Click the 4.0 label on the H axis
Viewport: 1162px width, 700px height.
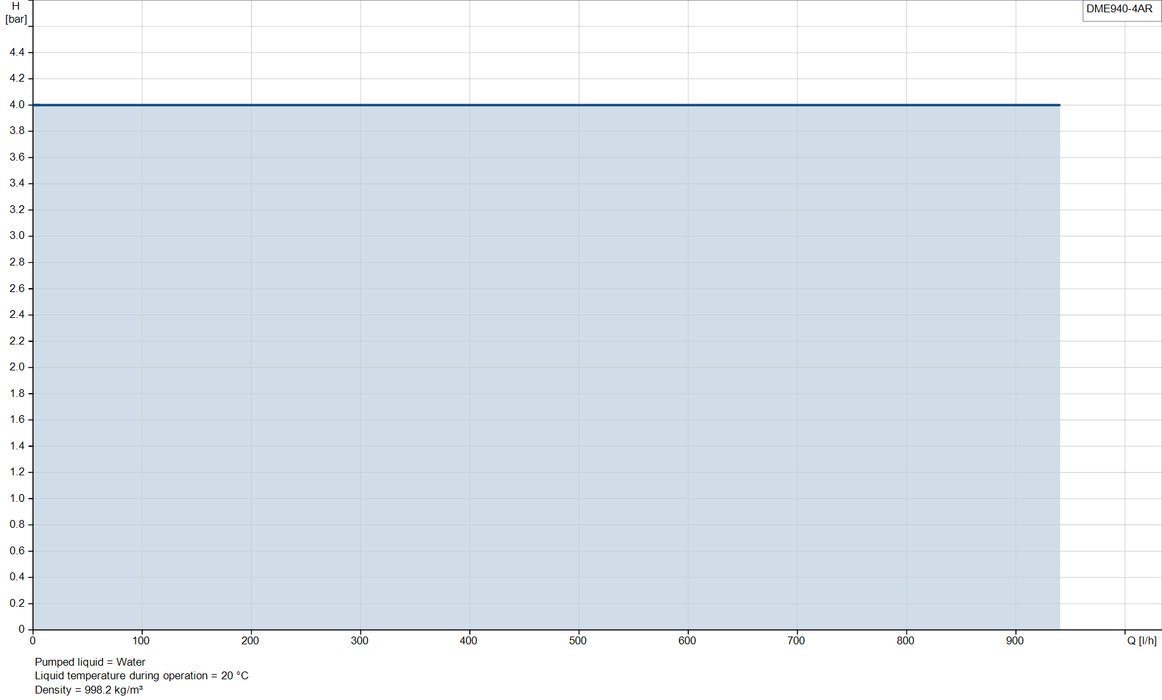coord(17,104)
